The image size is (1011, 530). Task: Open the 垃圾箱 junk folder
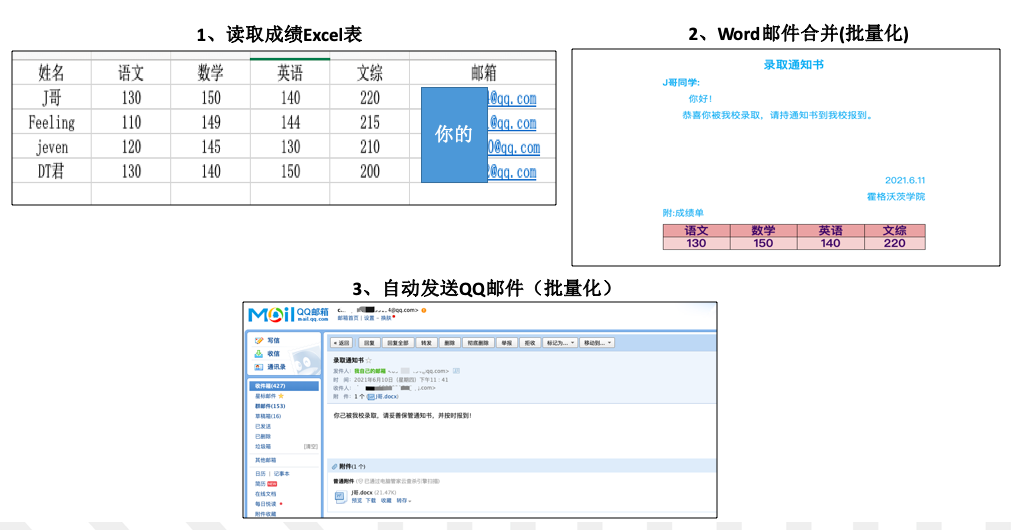click(x=263, y=446)
